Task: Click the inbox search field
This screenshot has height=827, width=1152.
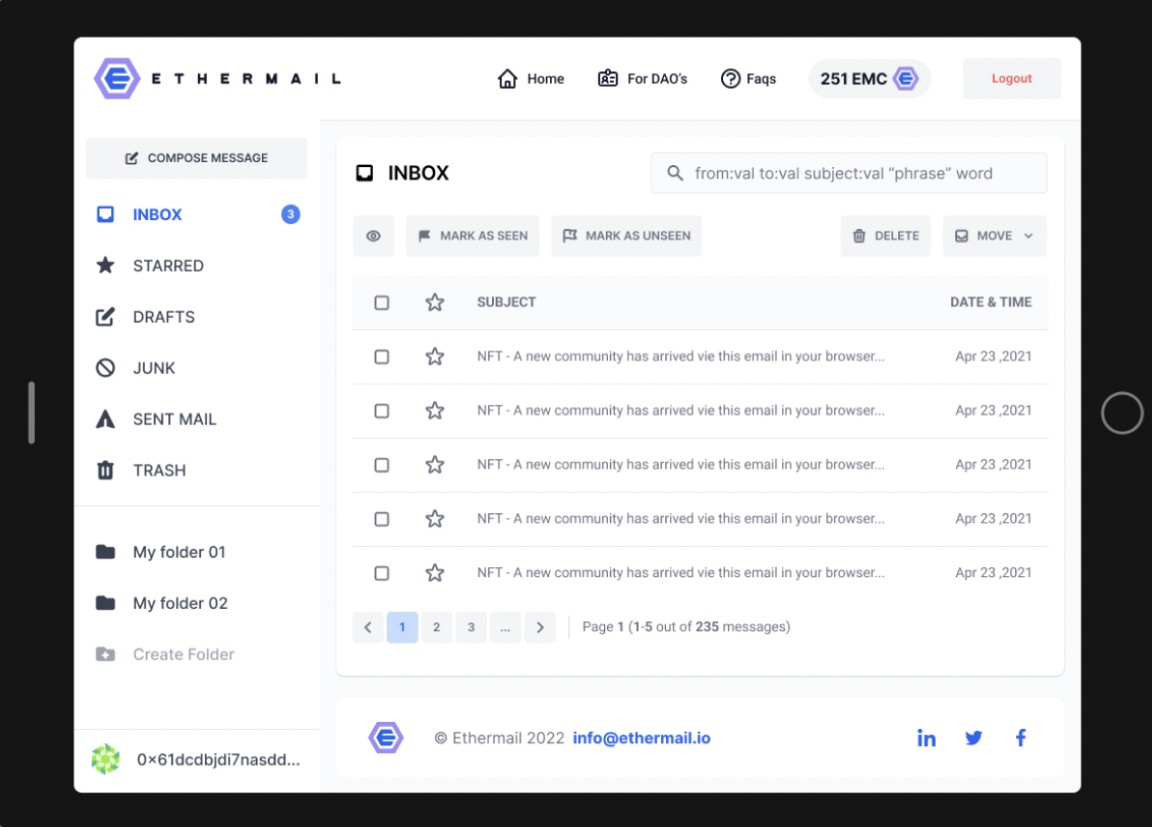Action: click(848, 173)
